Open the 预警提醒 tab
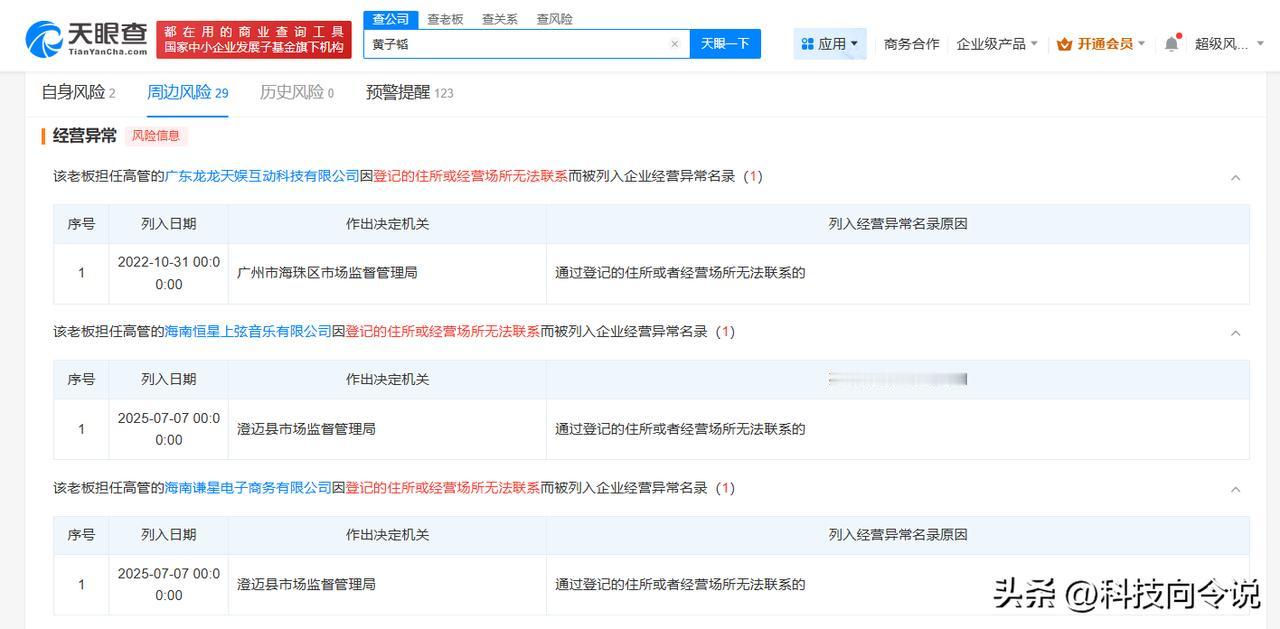The image size is (1280, 629). (409, 93)
